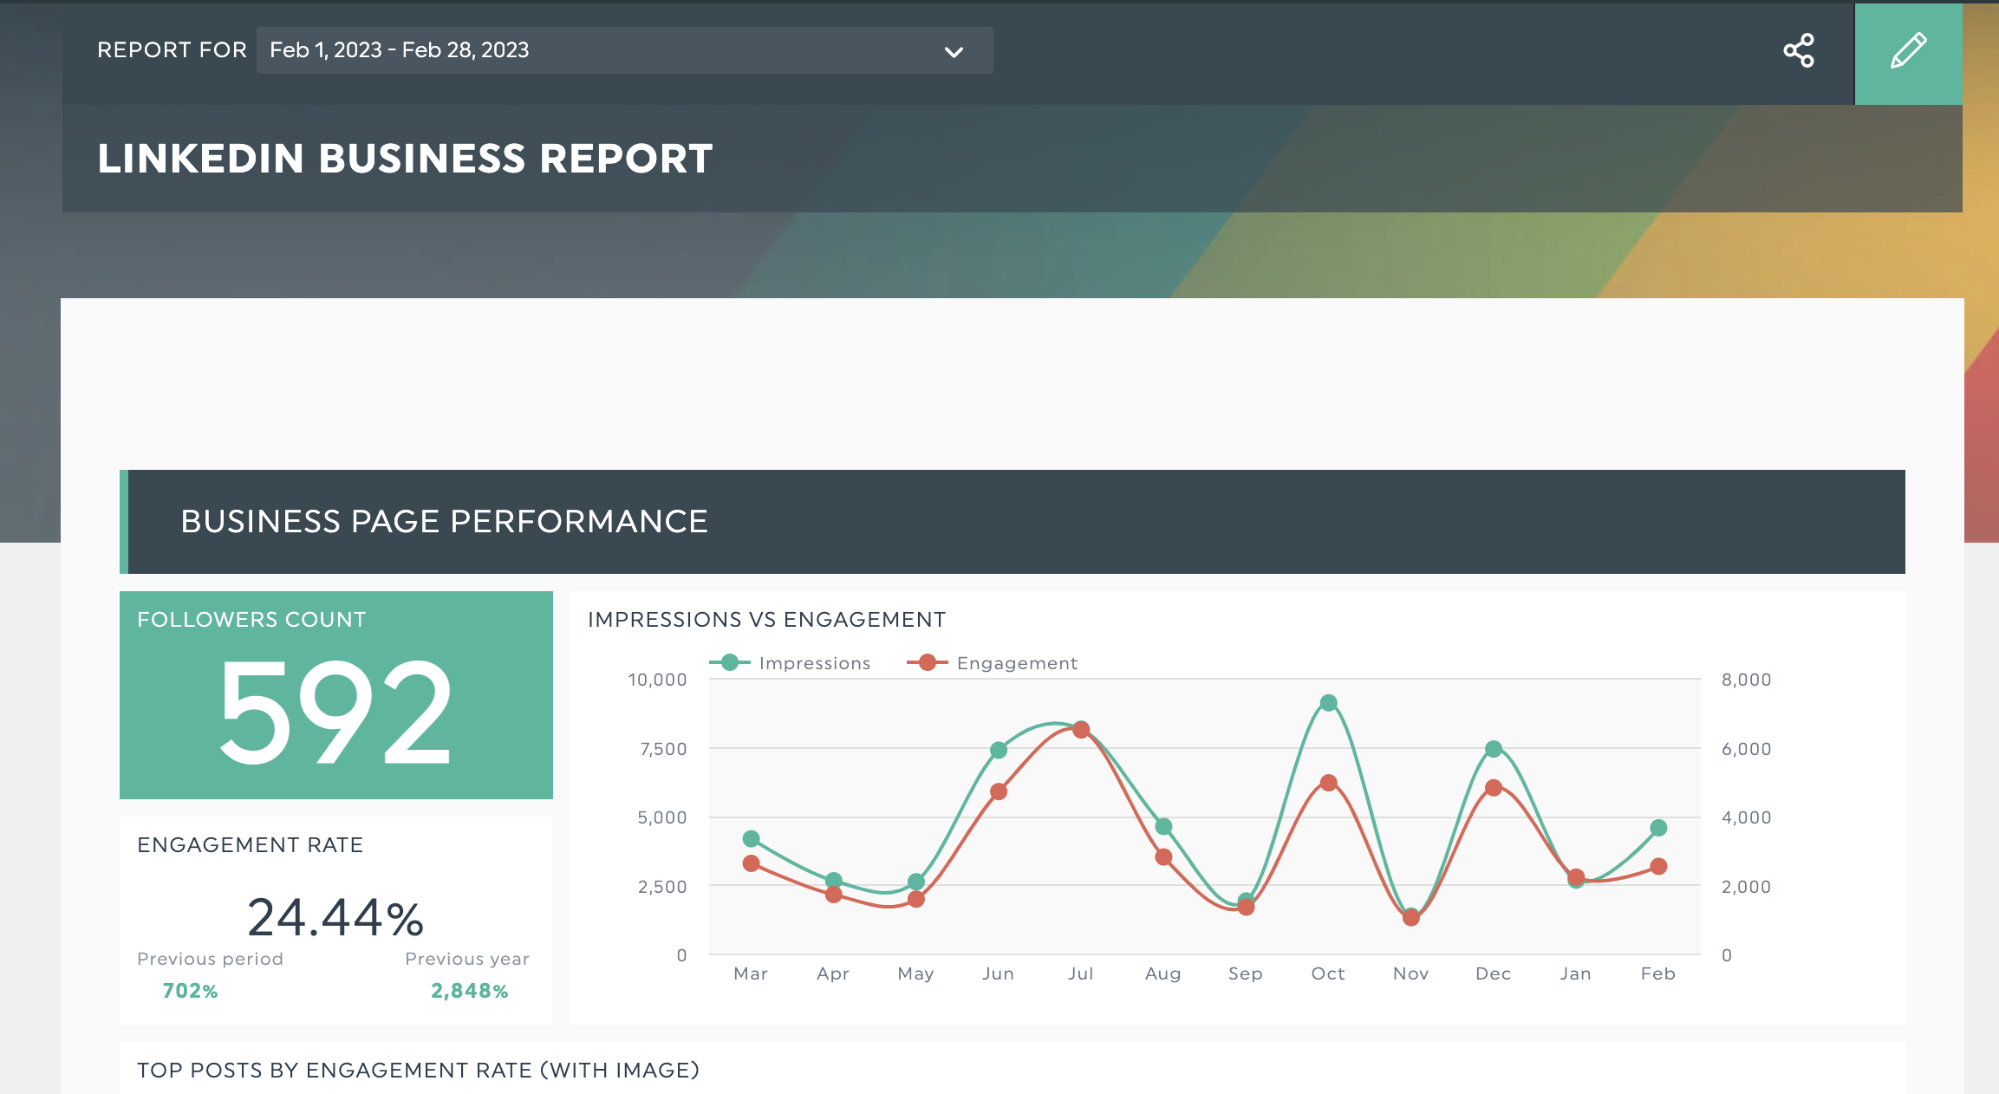Image resolution: width=1999 pixels, height=1094 pixels.
Task: Click the Jul impressions data point
Action: point(1081,728)
